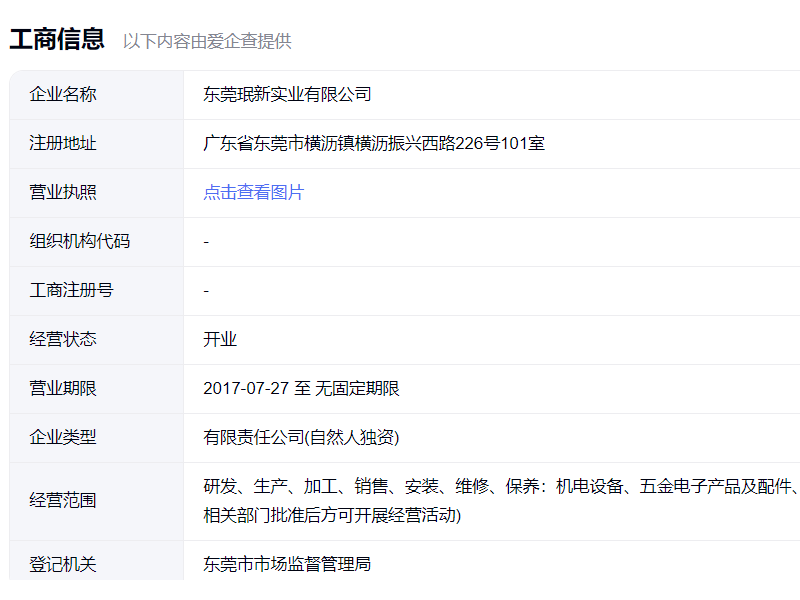Click the 经营范围 row label
Viewport: 800px width, 600px height.
coord(63,501)
